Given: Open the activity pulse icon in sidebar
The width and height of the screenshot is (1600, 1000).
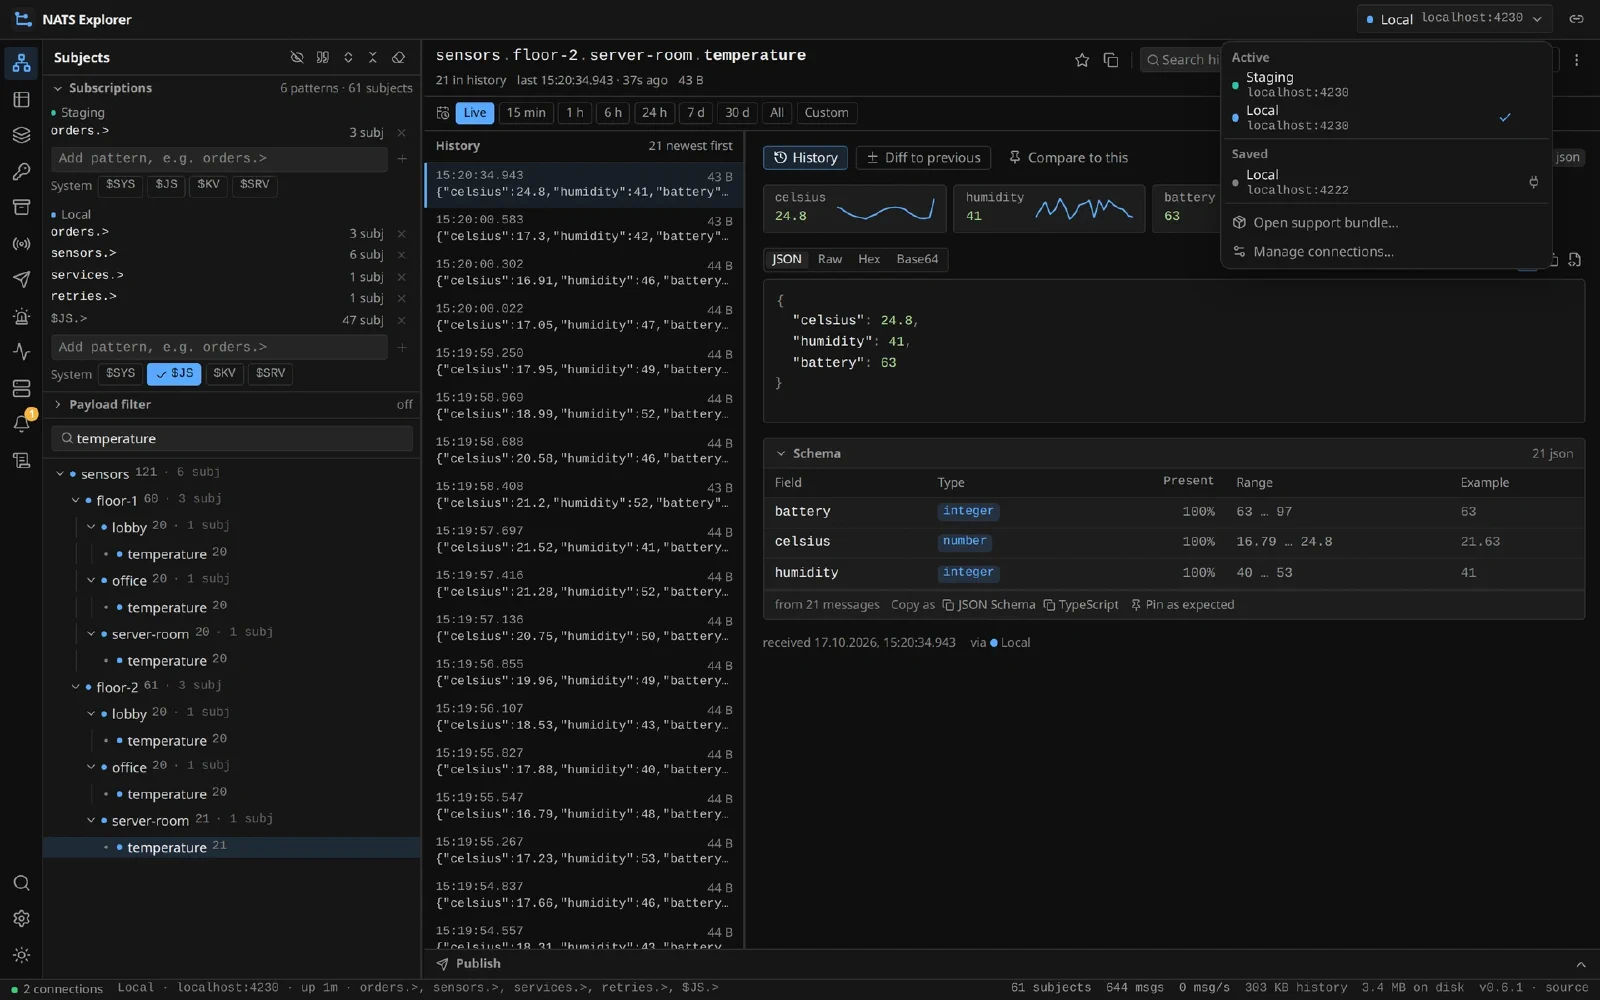Looking at the screenshot, I should point(21,352).
